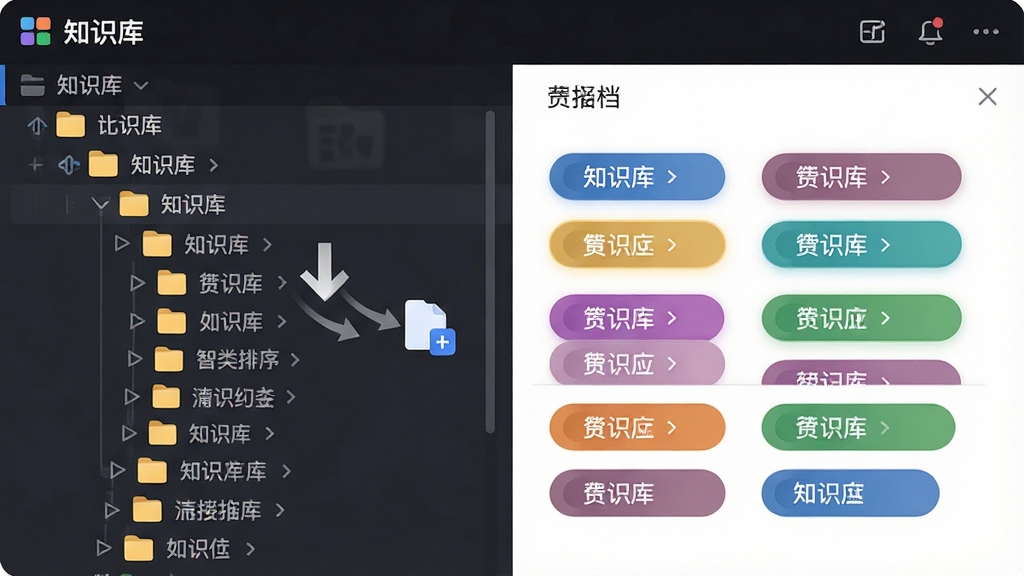The image size is (1024, 576).
Task: Open the notification bell
Action: (x=931, y=31)
